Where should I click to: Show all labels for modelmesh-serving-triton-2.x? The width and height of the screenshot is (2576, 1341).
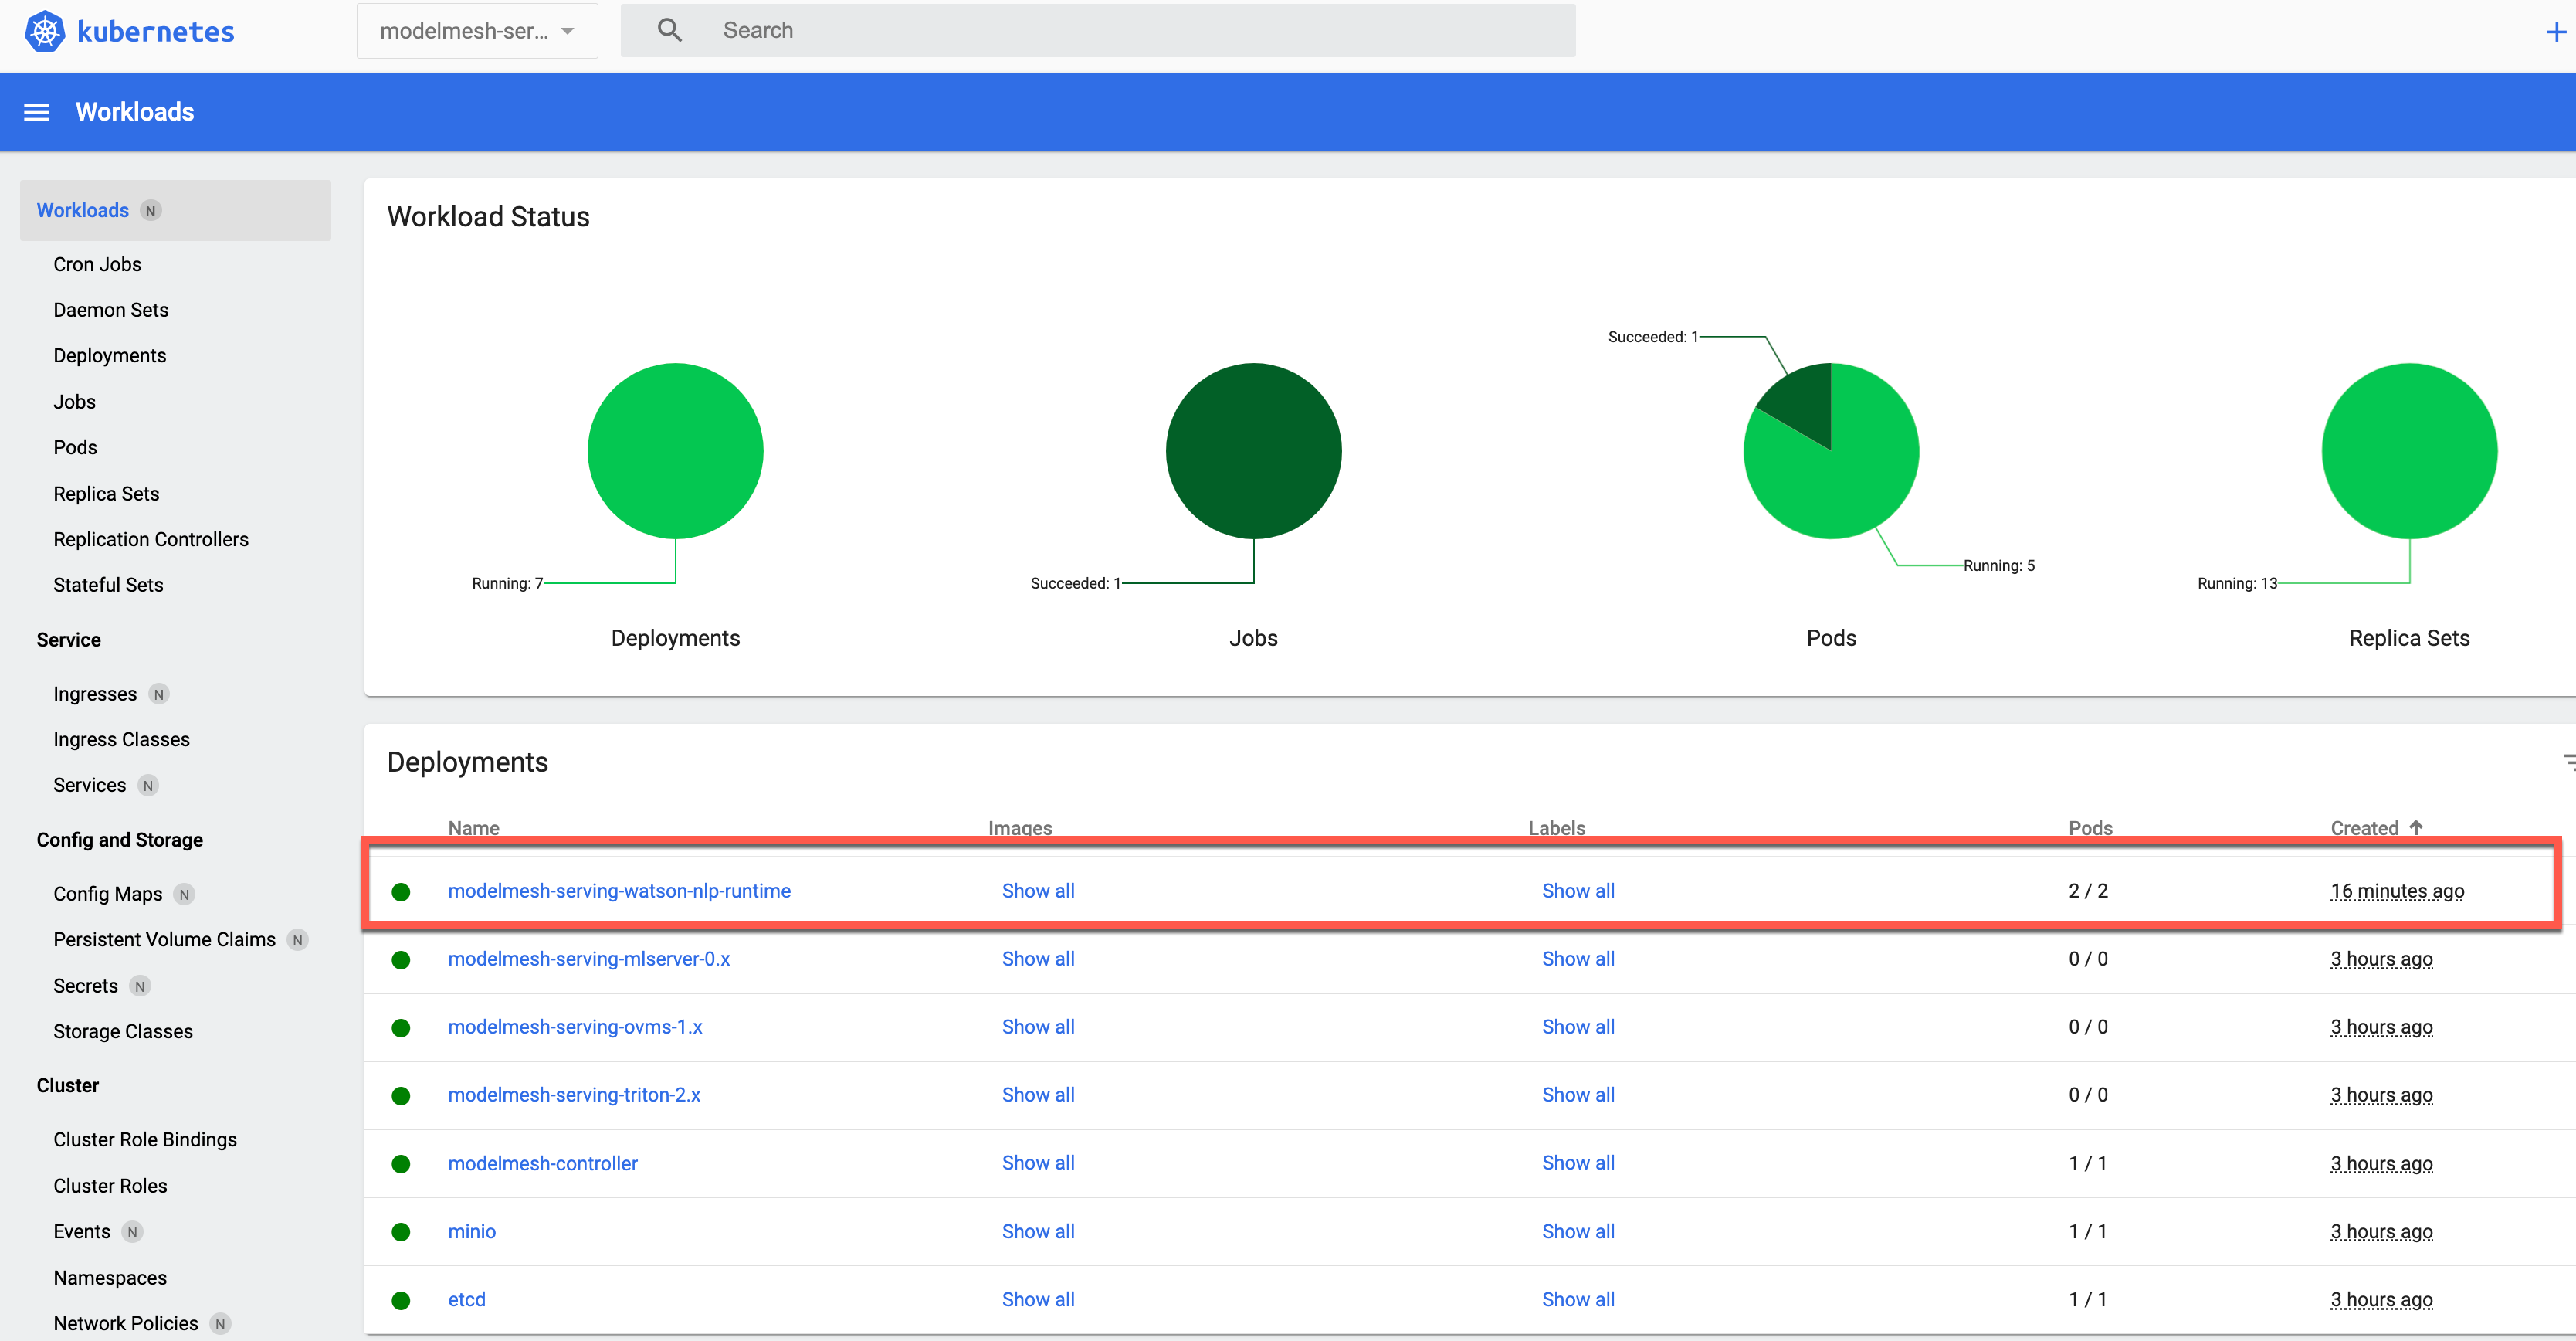pos(1578,1094)
